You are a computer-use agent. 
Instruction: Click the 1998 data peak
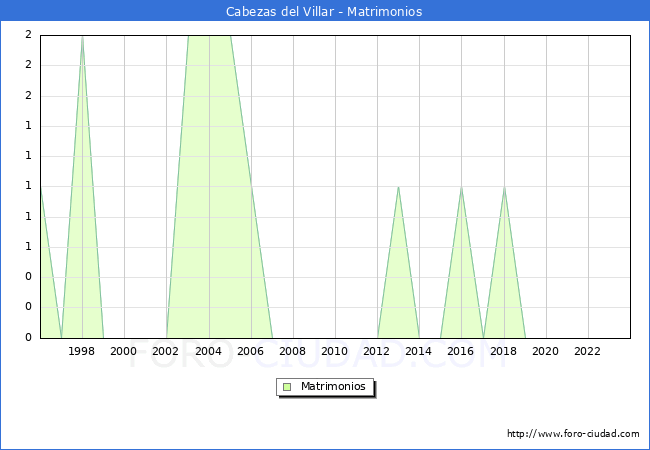click(82, 37)
